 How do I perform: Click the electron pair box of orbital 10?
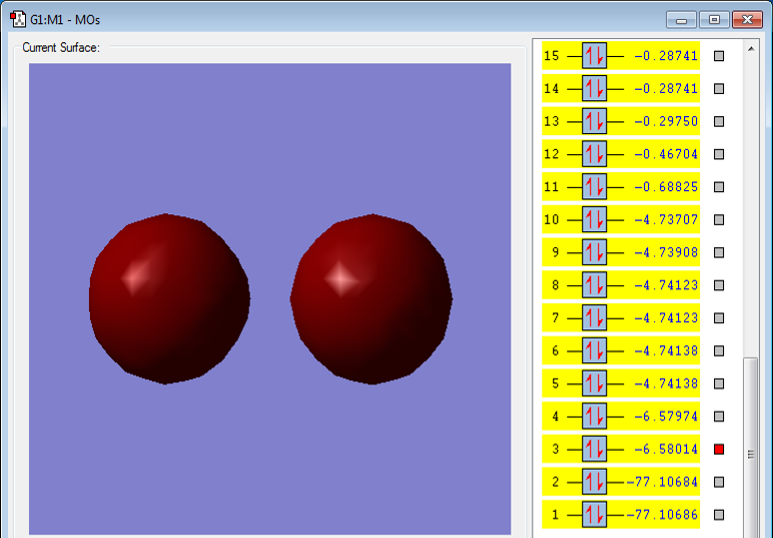tap(594, 219)
